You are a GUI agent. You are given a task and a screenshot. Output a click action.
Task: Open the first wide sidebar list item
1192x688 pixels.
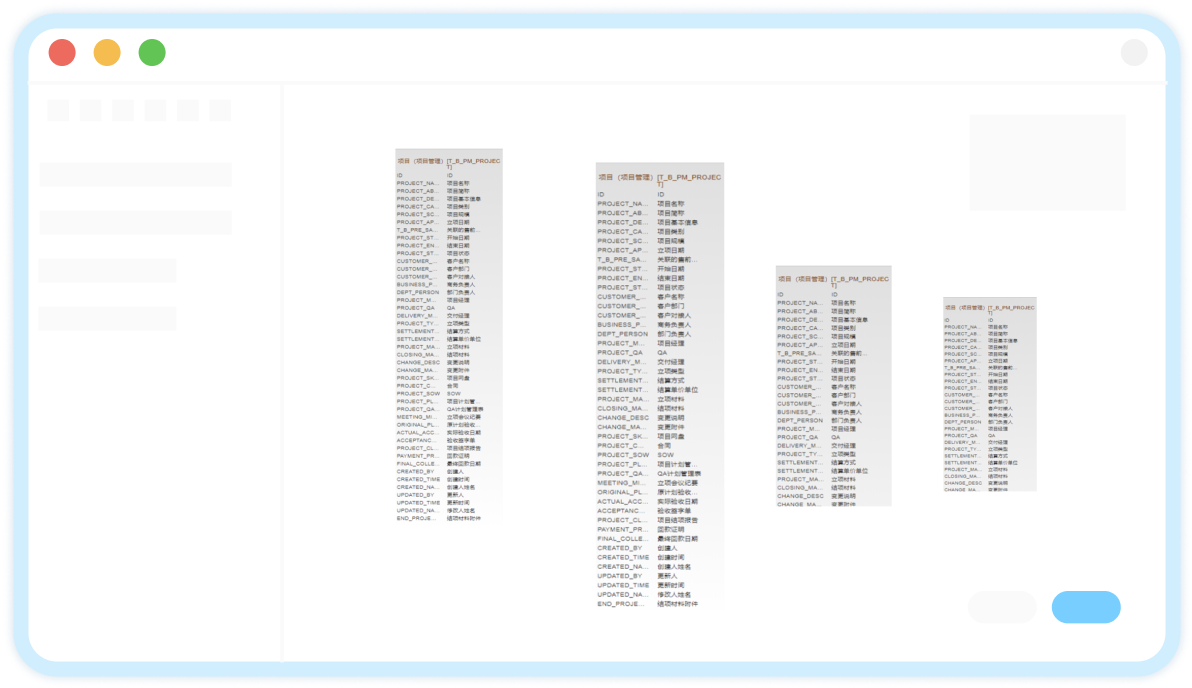136,175
